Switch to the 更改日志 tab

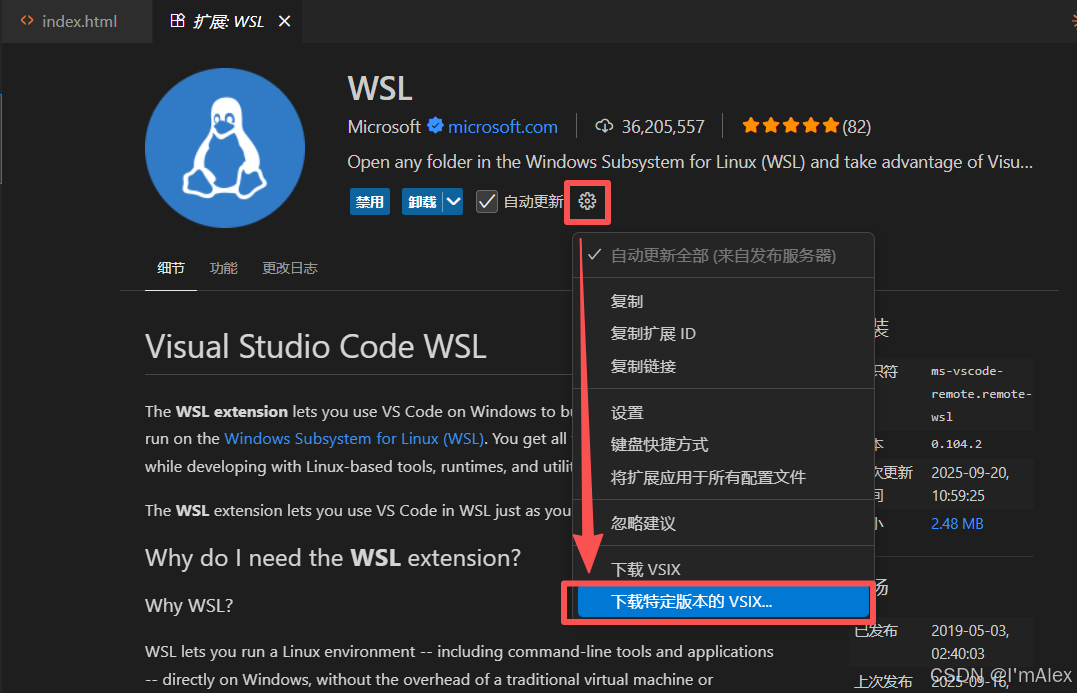pyautogui.click(x=290, y=268)
